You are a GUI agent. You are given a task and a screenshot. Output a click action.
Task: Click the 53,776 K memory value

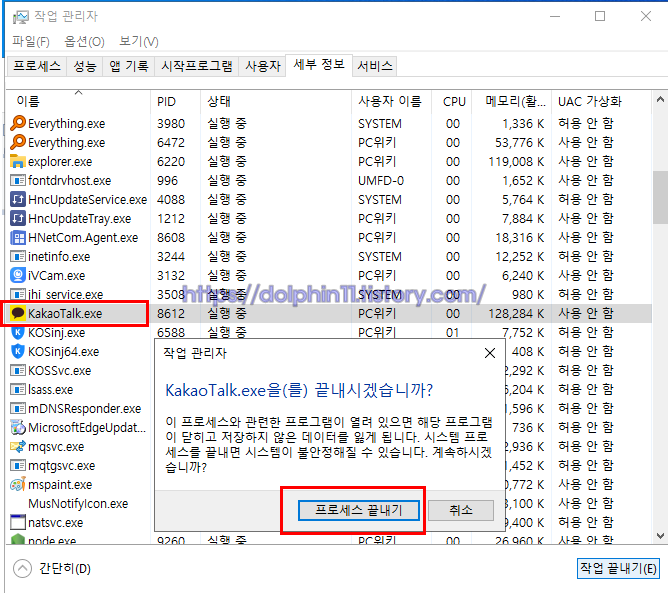point(520,142)
